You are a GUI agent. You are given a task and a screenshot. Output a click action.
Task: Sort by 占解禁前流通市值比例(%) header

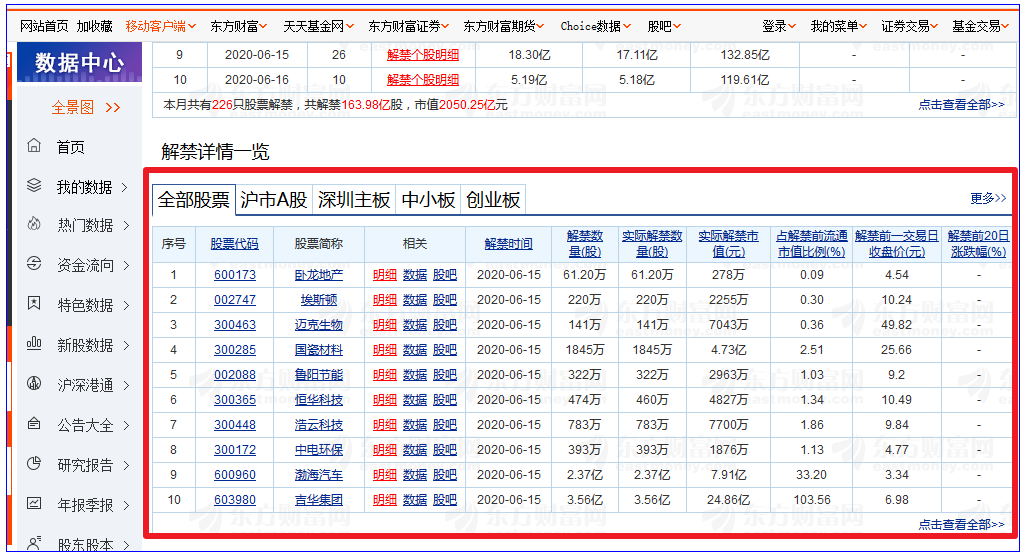[x=812, y=244]
